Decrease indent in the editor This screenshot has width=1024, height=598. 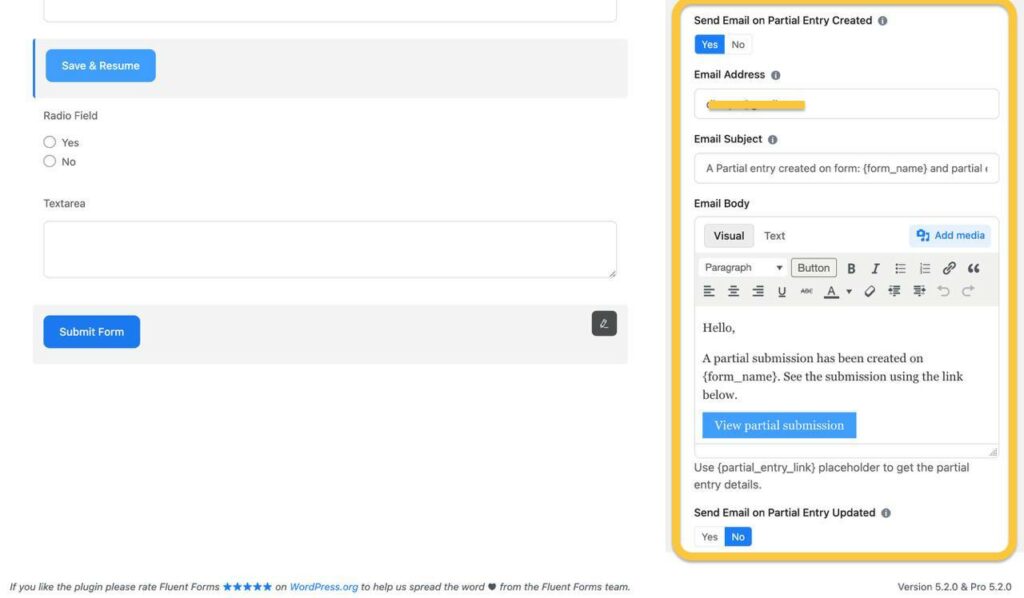[x=894, y=291]
